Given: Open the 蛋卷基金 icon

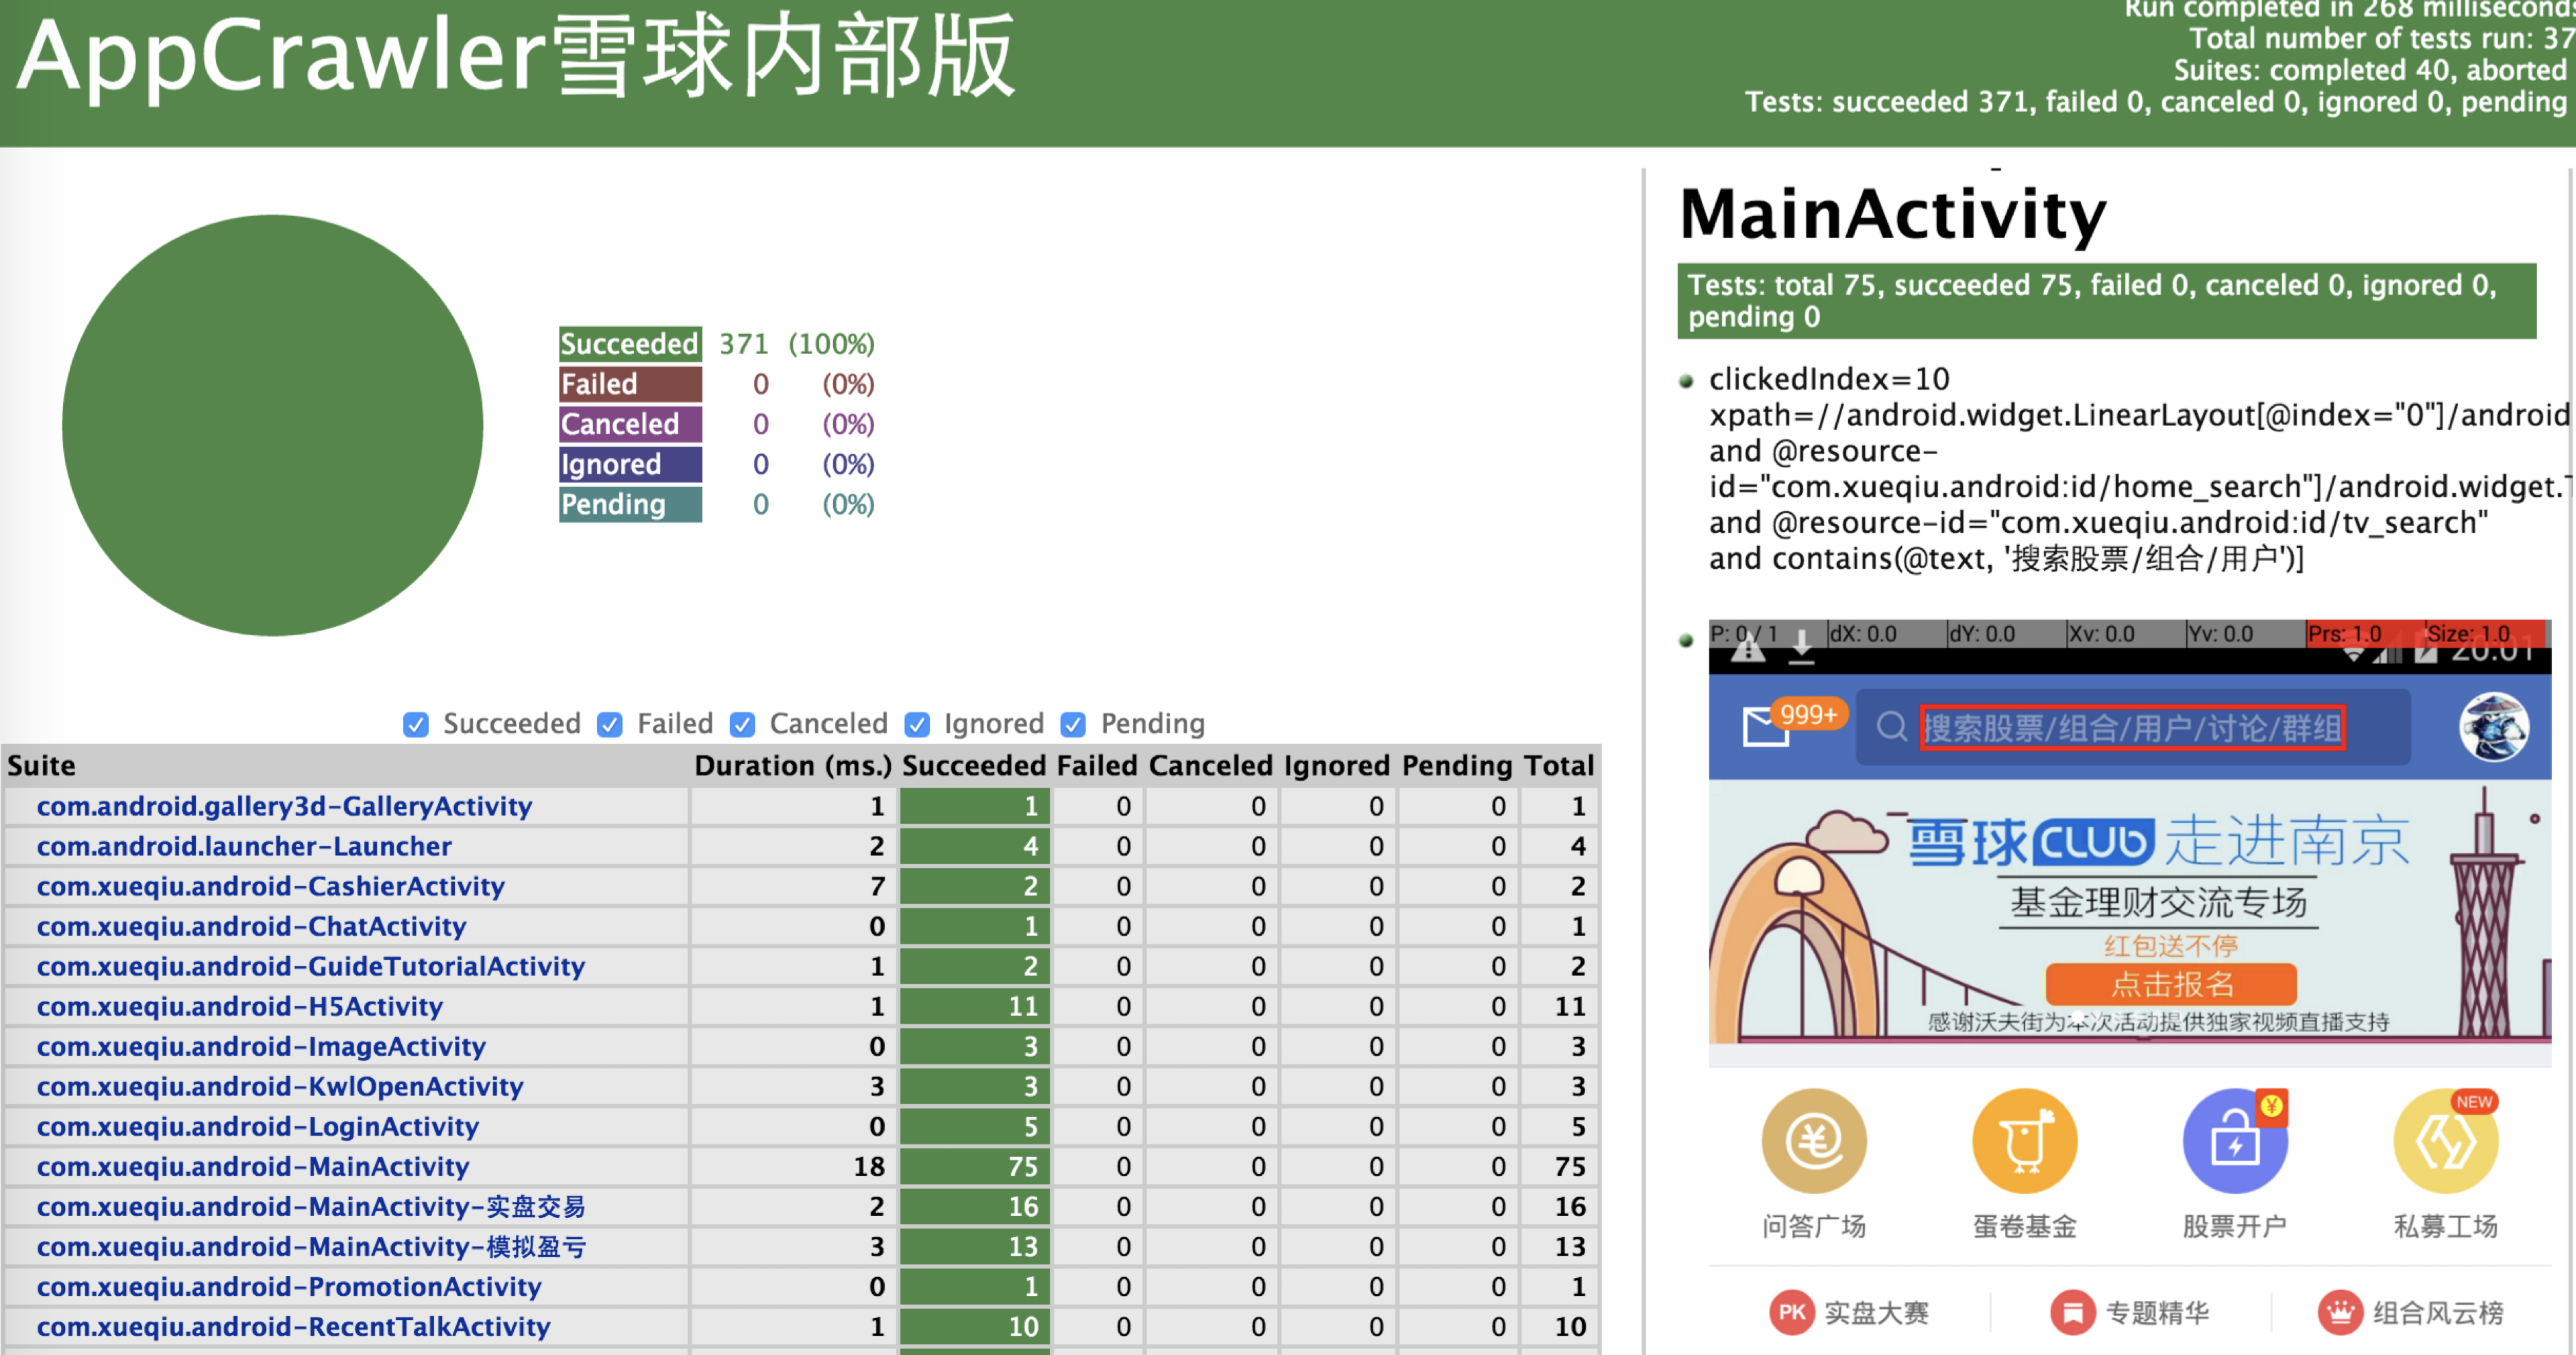Looking at the screenshot, I should (x=2025, y=1141).
